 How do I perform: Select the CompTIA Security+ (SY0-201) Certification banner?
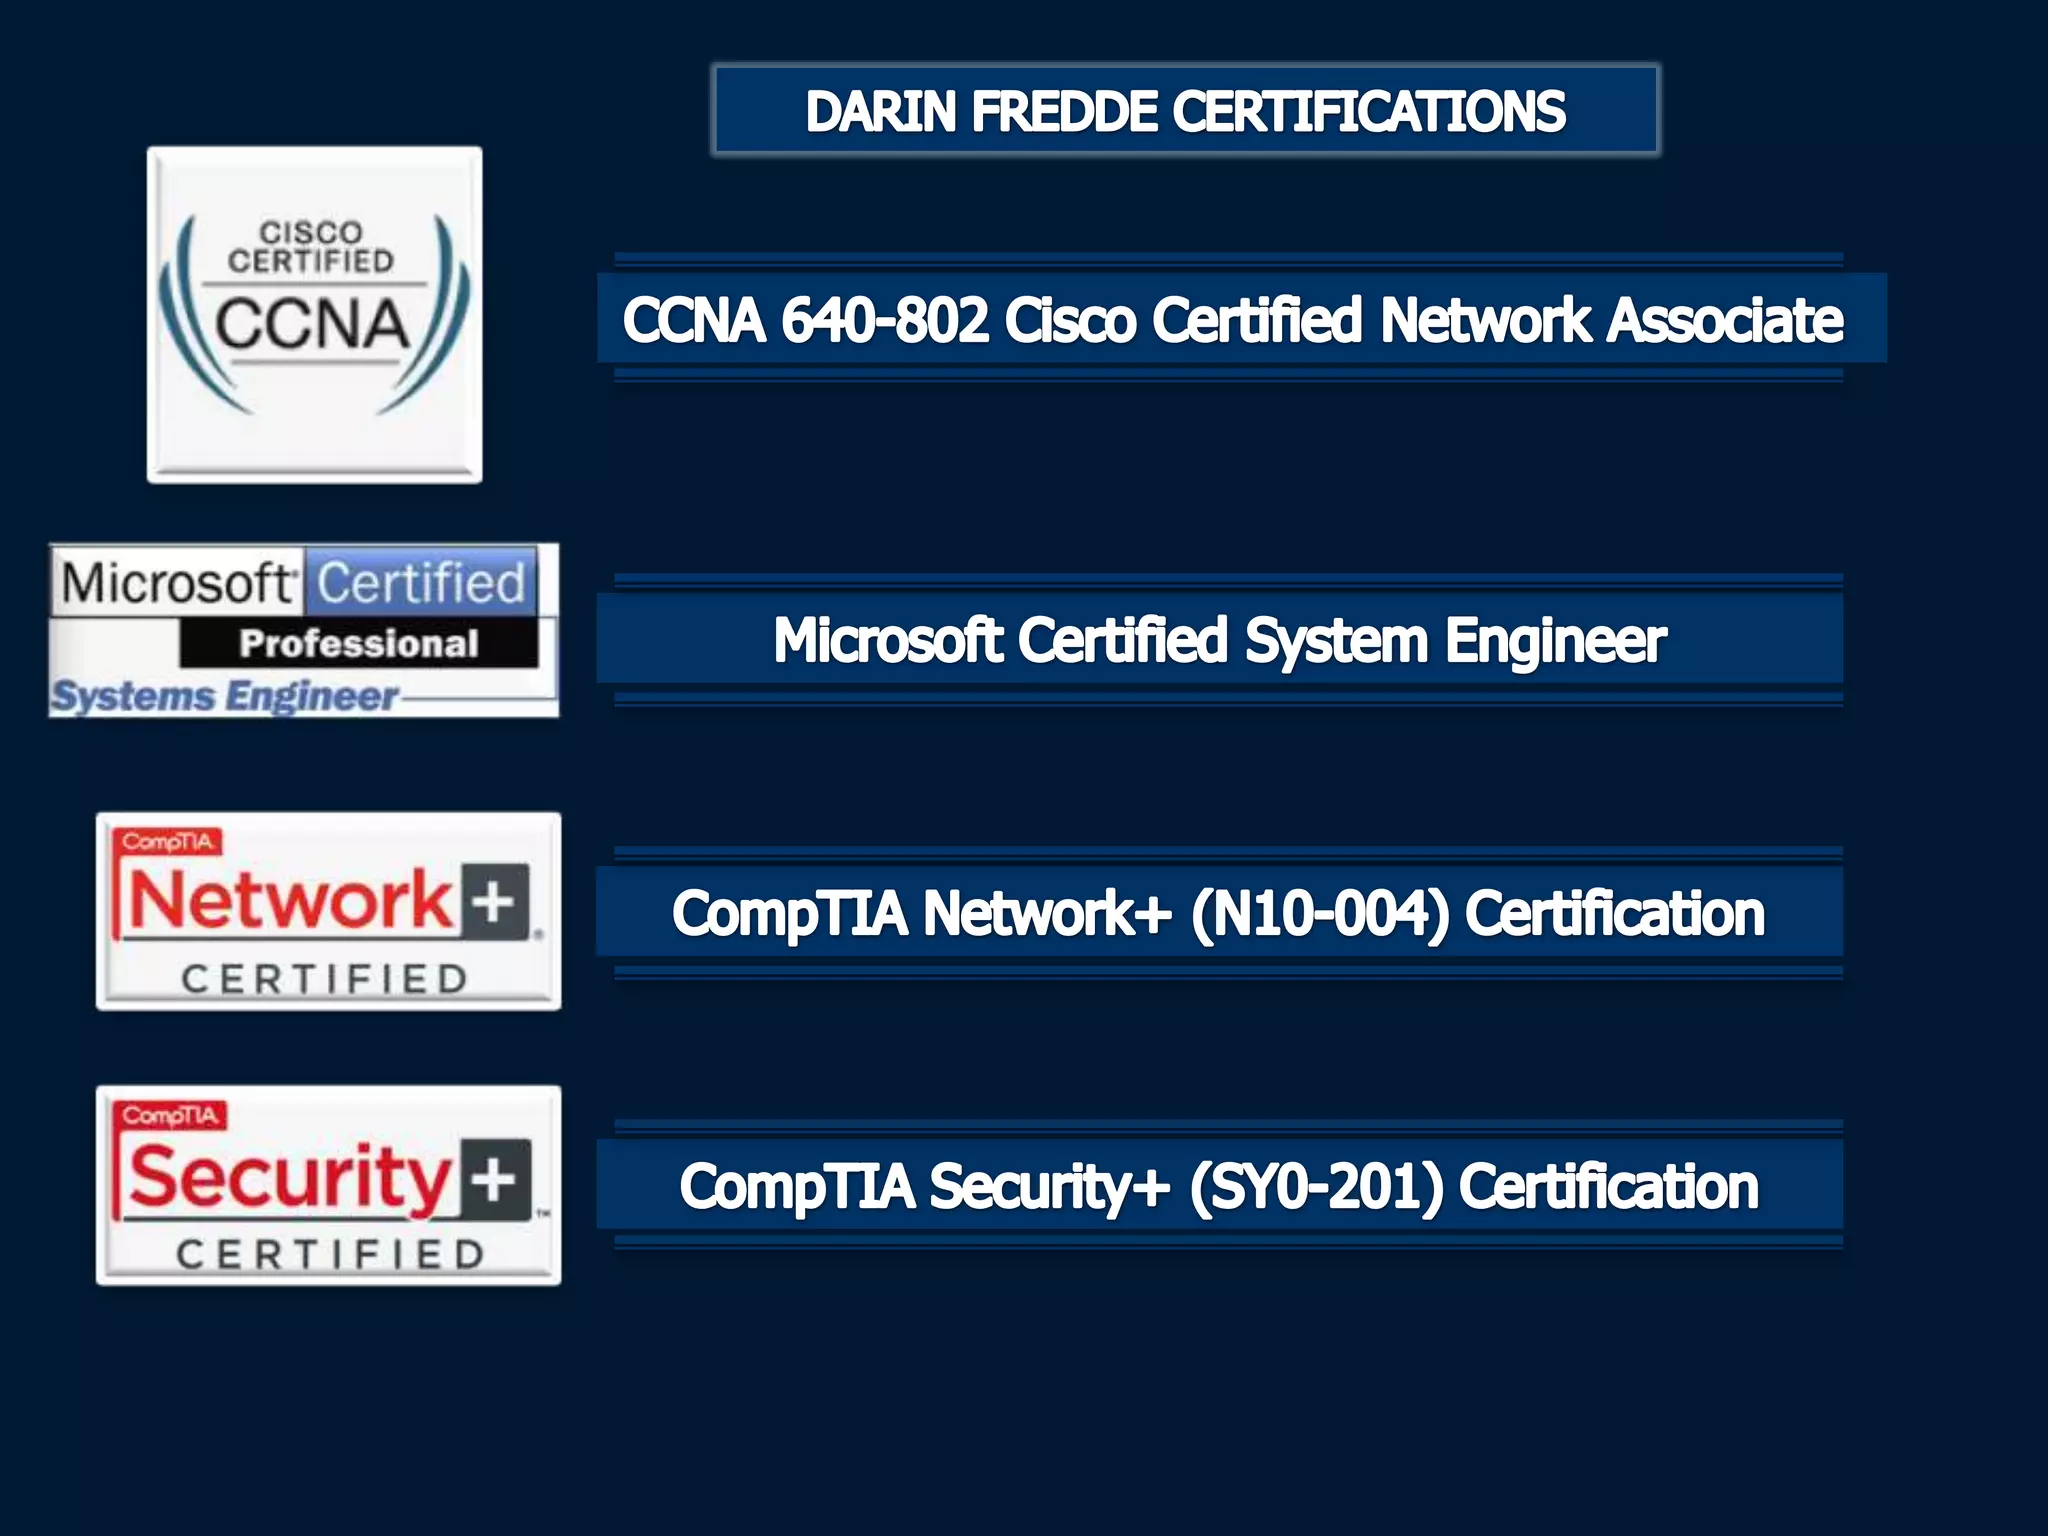[1219, 1186]
